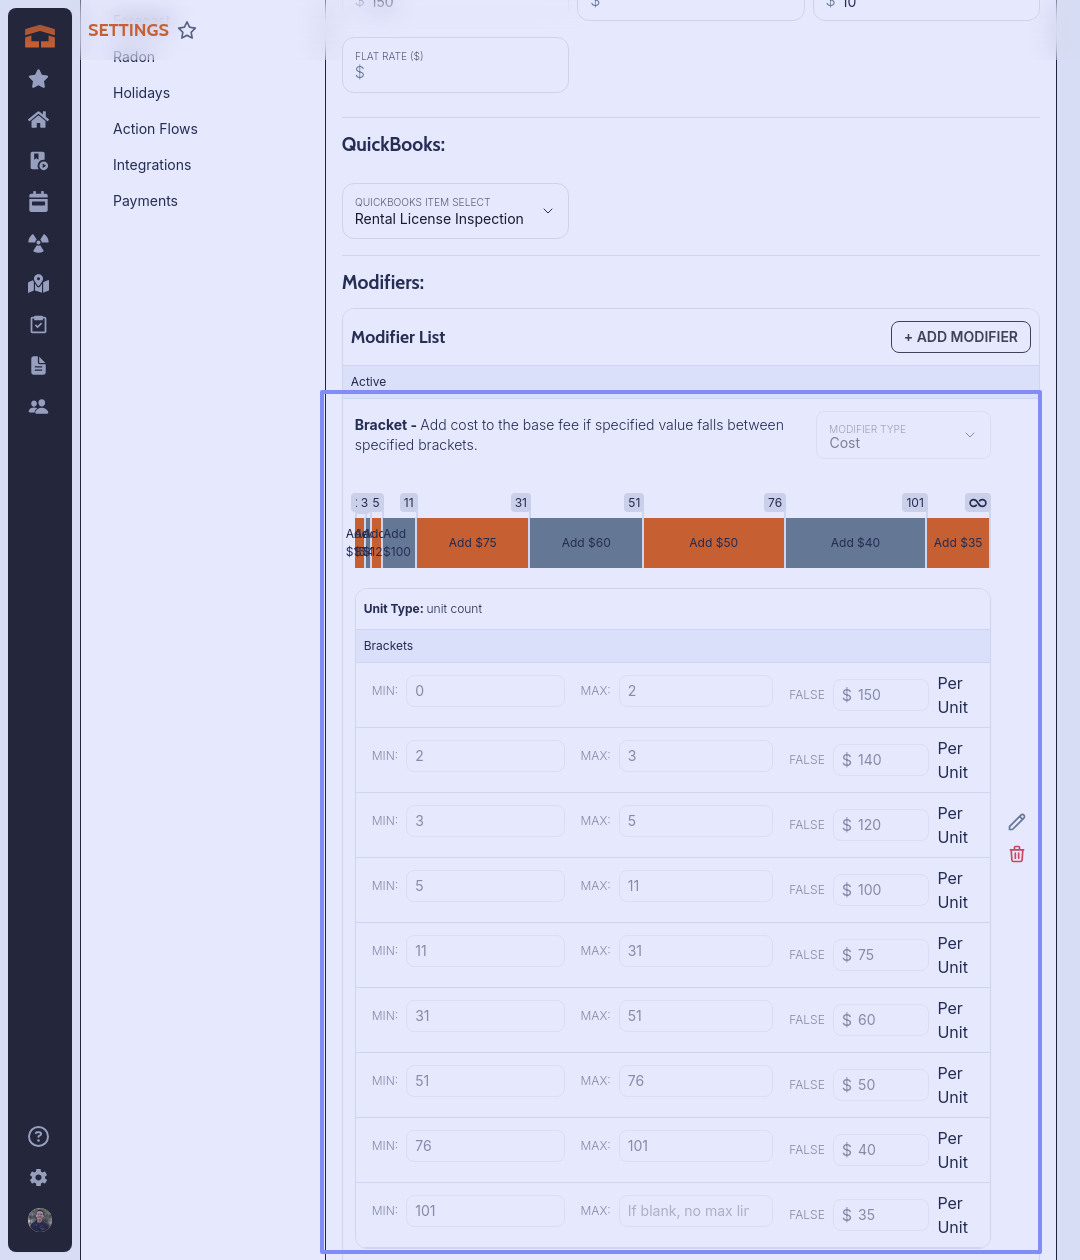Click the clipboard checklist icon in the sidebar
The image size is (1080, 1260).
39,325
